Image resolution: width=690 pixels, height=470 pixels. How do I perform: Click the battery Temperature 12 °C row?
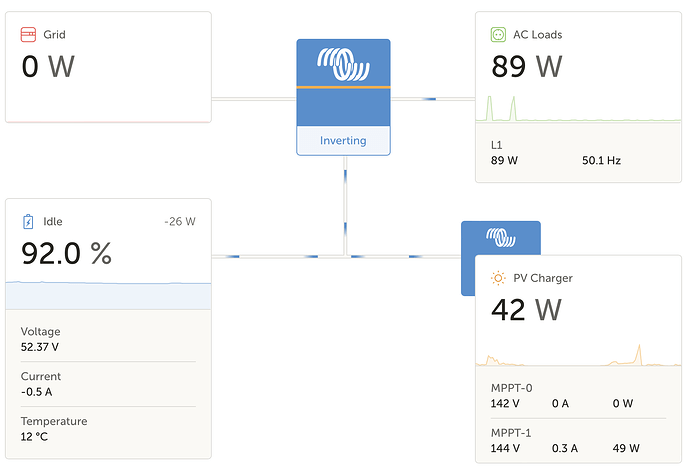click(x=108, y=429)
